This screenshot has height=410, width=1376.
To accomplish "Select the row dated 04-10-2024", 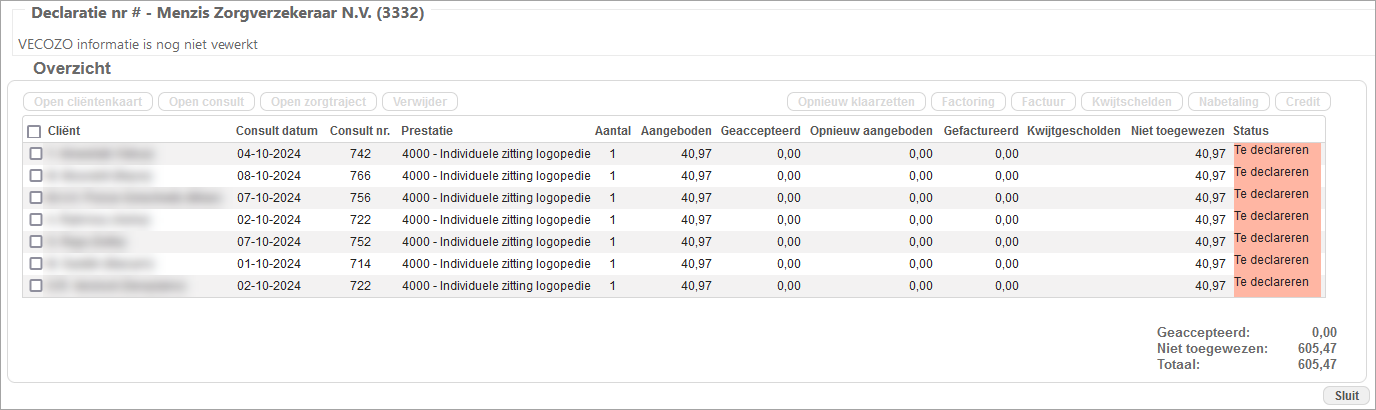I will click(x=268, y=154).
